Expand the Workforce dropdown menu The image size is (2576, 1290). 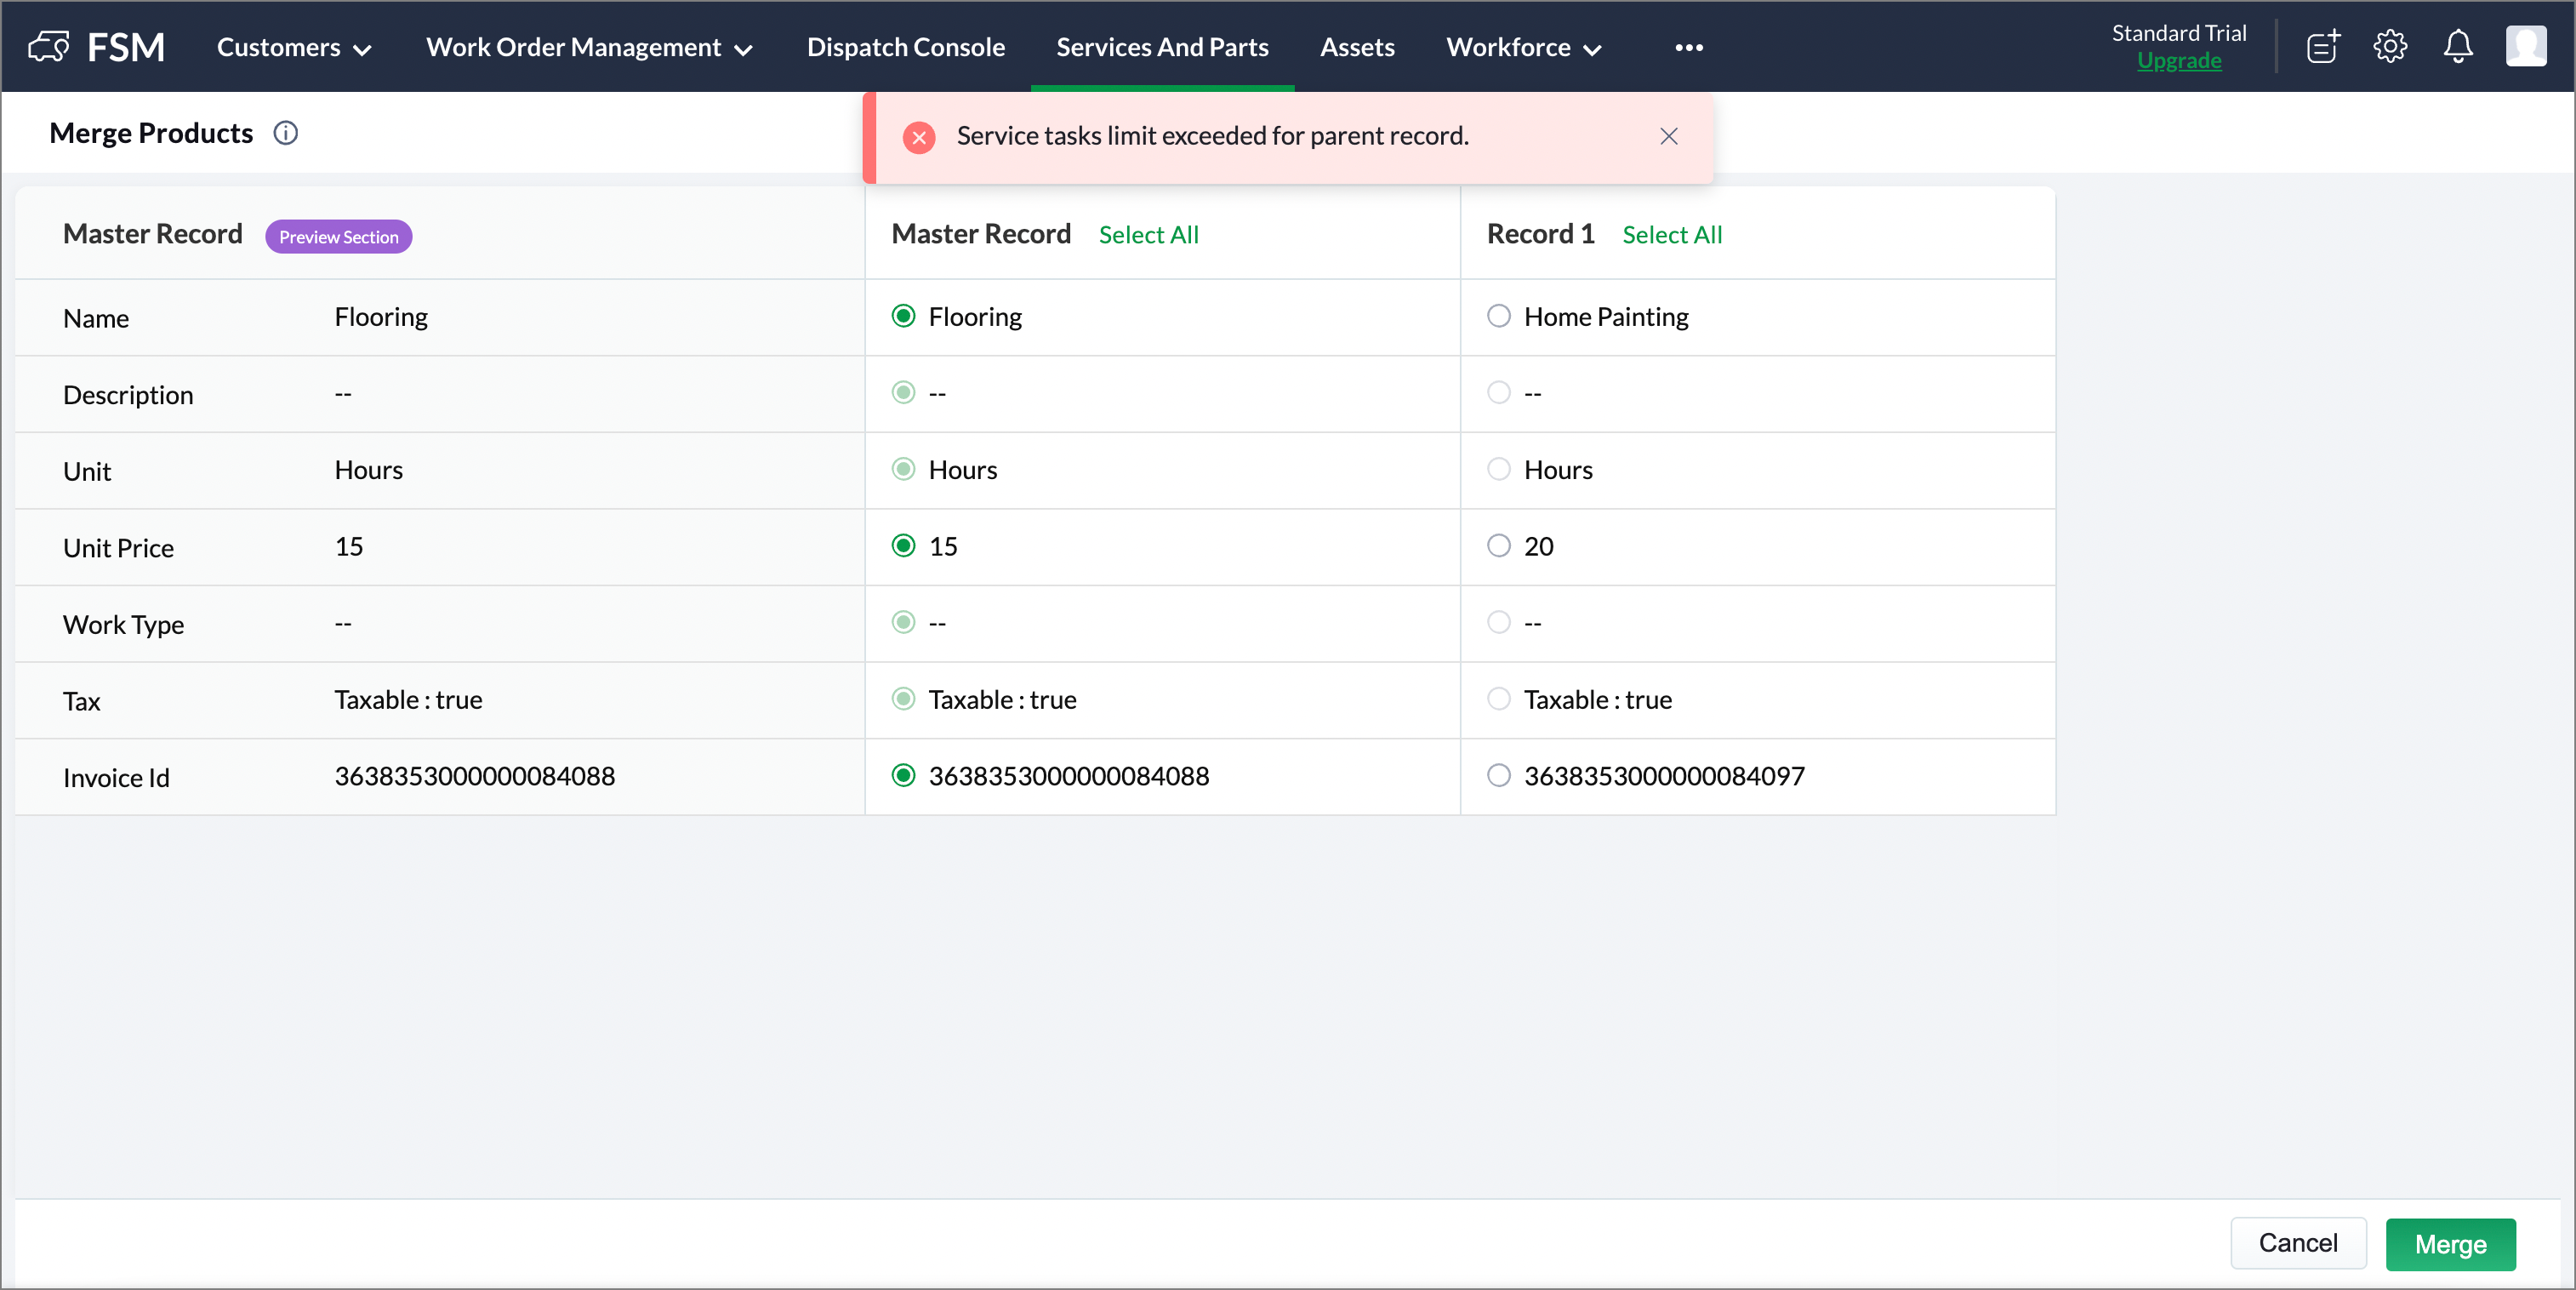click(x=1523, y=47)
